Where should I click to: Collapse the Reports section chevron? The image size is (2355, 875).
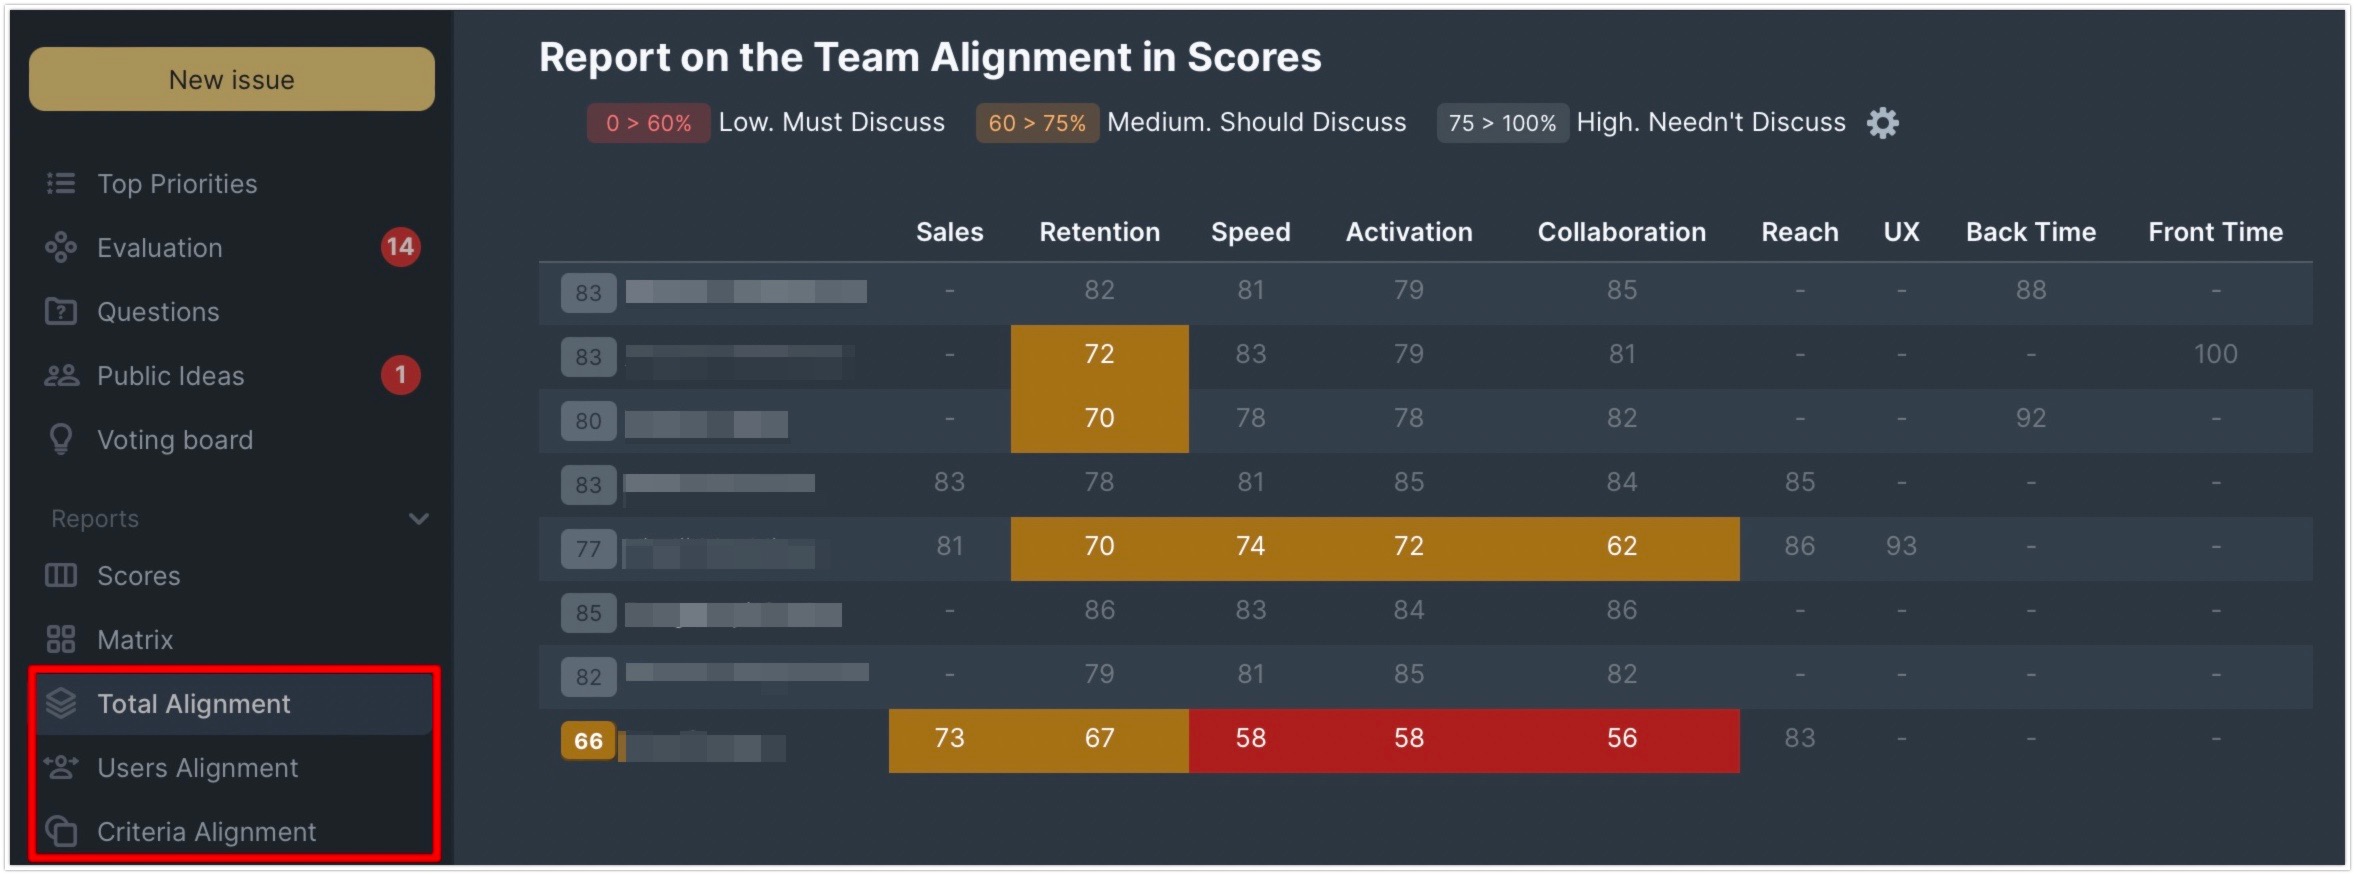(419, 519)
